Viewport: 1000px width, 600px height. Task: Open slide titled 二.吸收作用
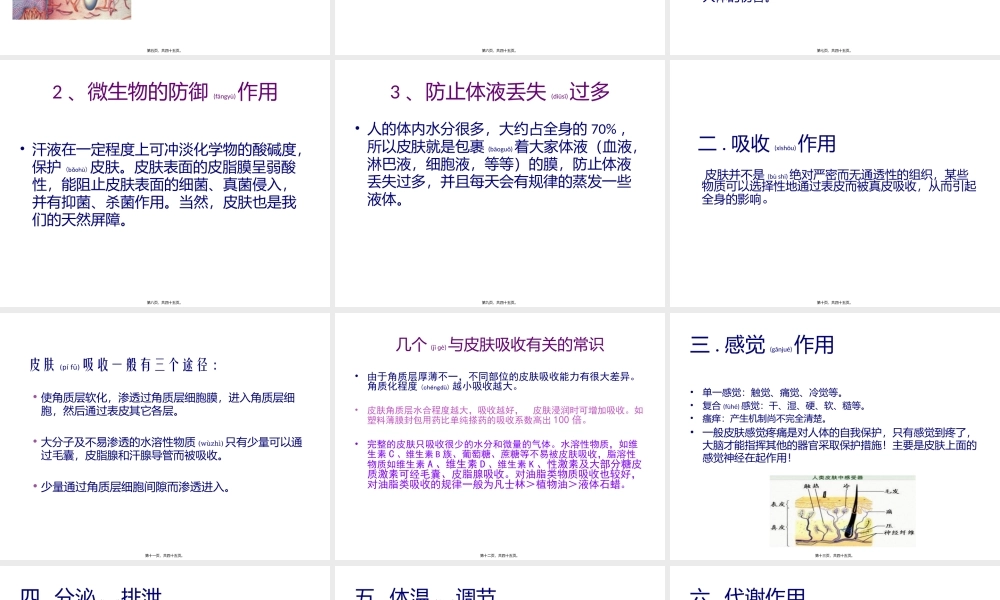coord(831,183)
